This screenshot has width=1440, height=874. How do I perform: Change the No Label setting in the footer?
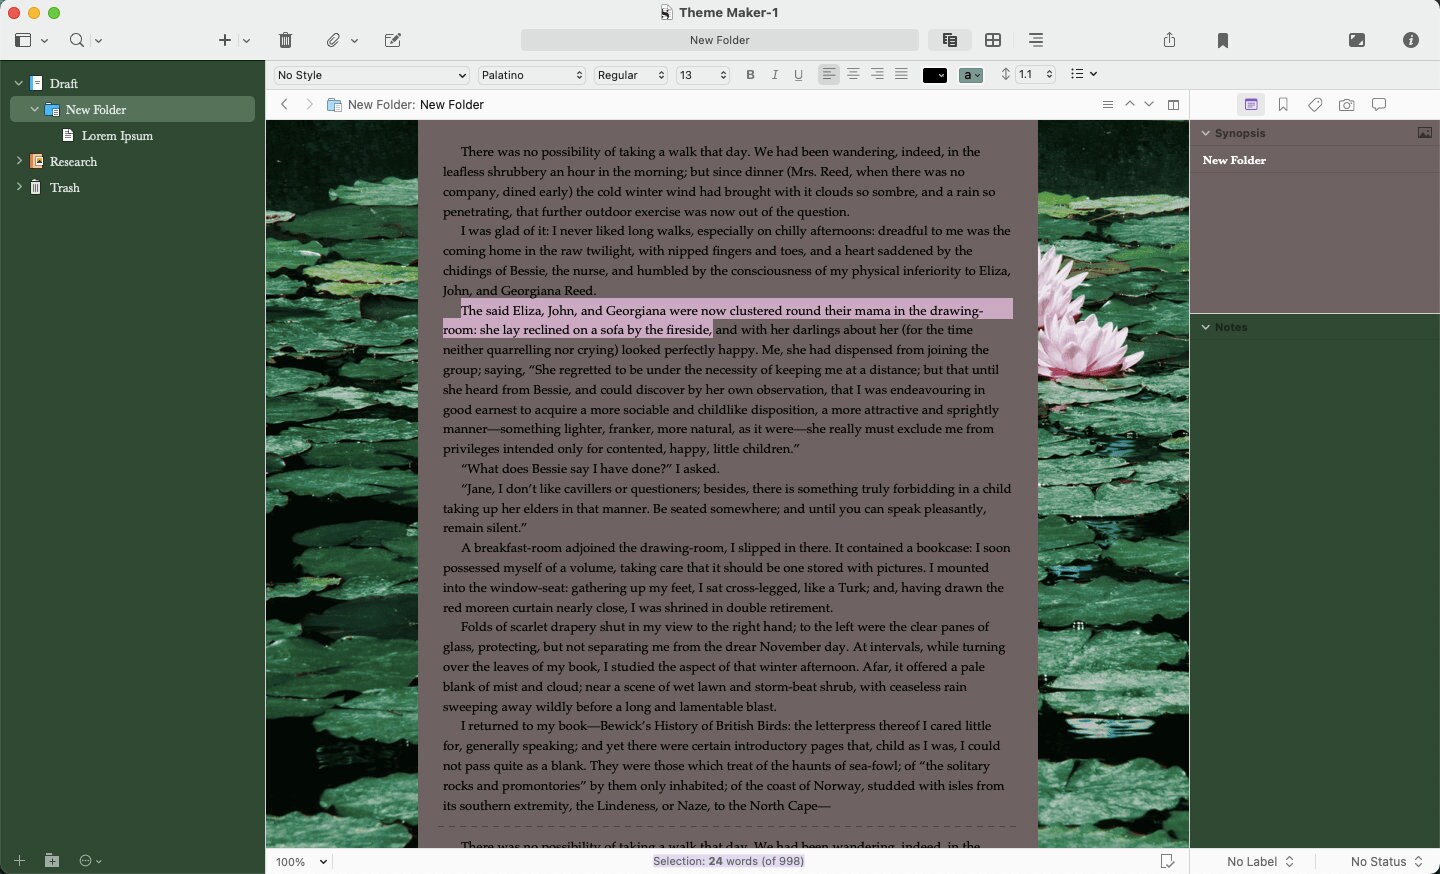tap(1259, 861)
